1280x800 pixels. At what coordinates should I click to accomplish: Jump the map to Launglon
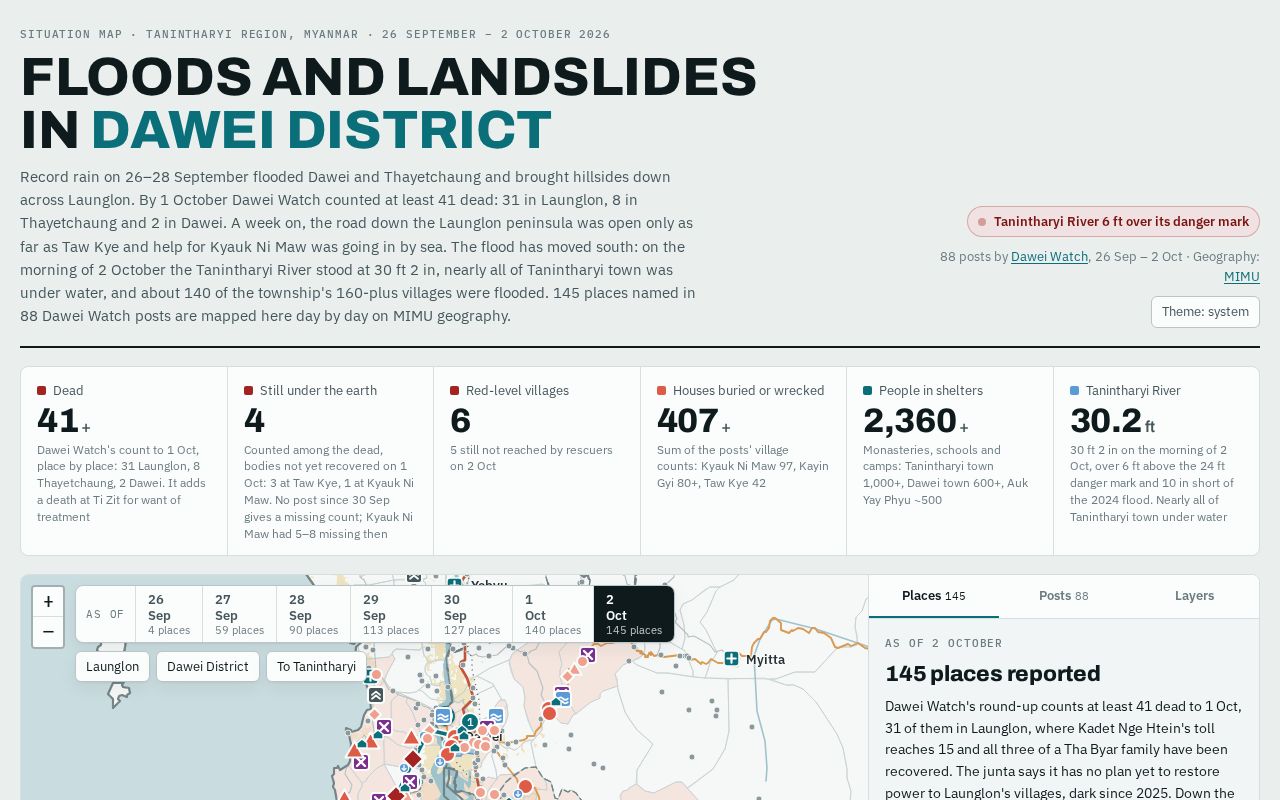[113, 667]
